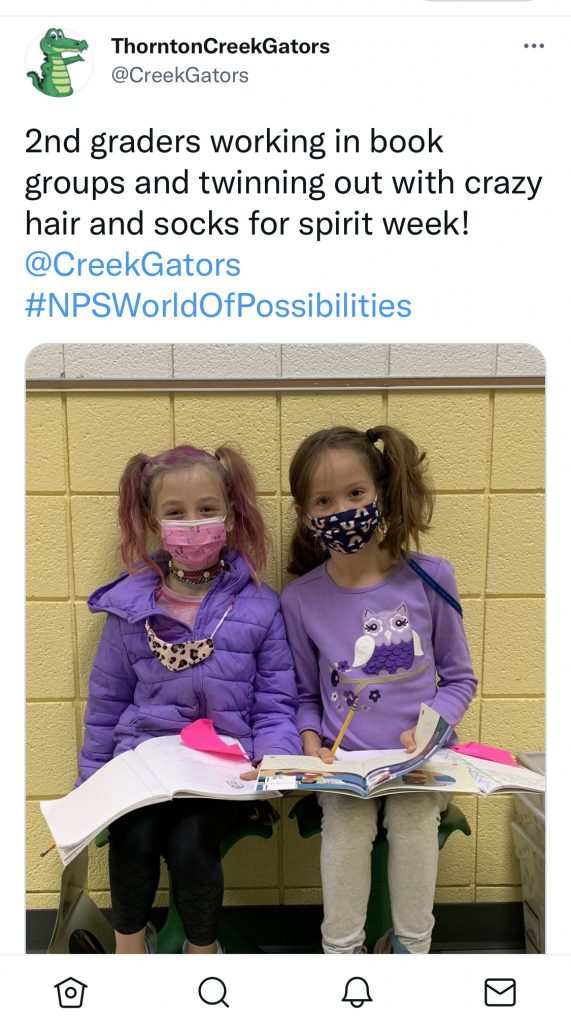Open the three-dot more options menu
This screenshot has width=571, height=1024.
[534, 46]
